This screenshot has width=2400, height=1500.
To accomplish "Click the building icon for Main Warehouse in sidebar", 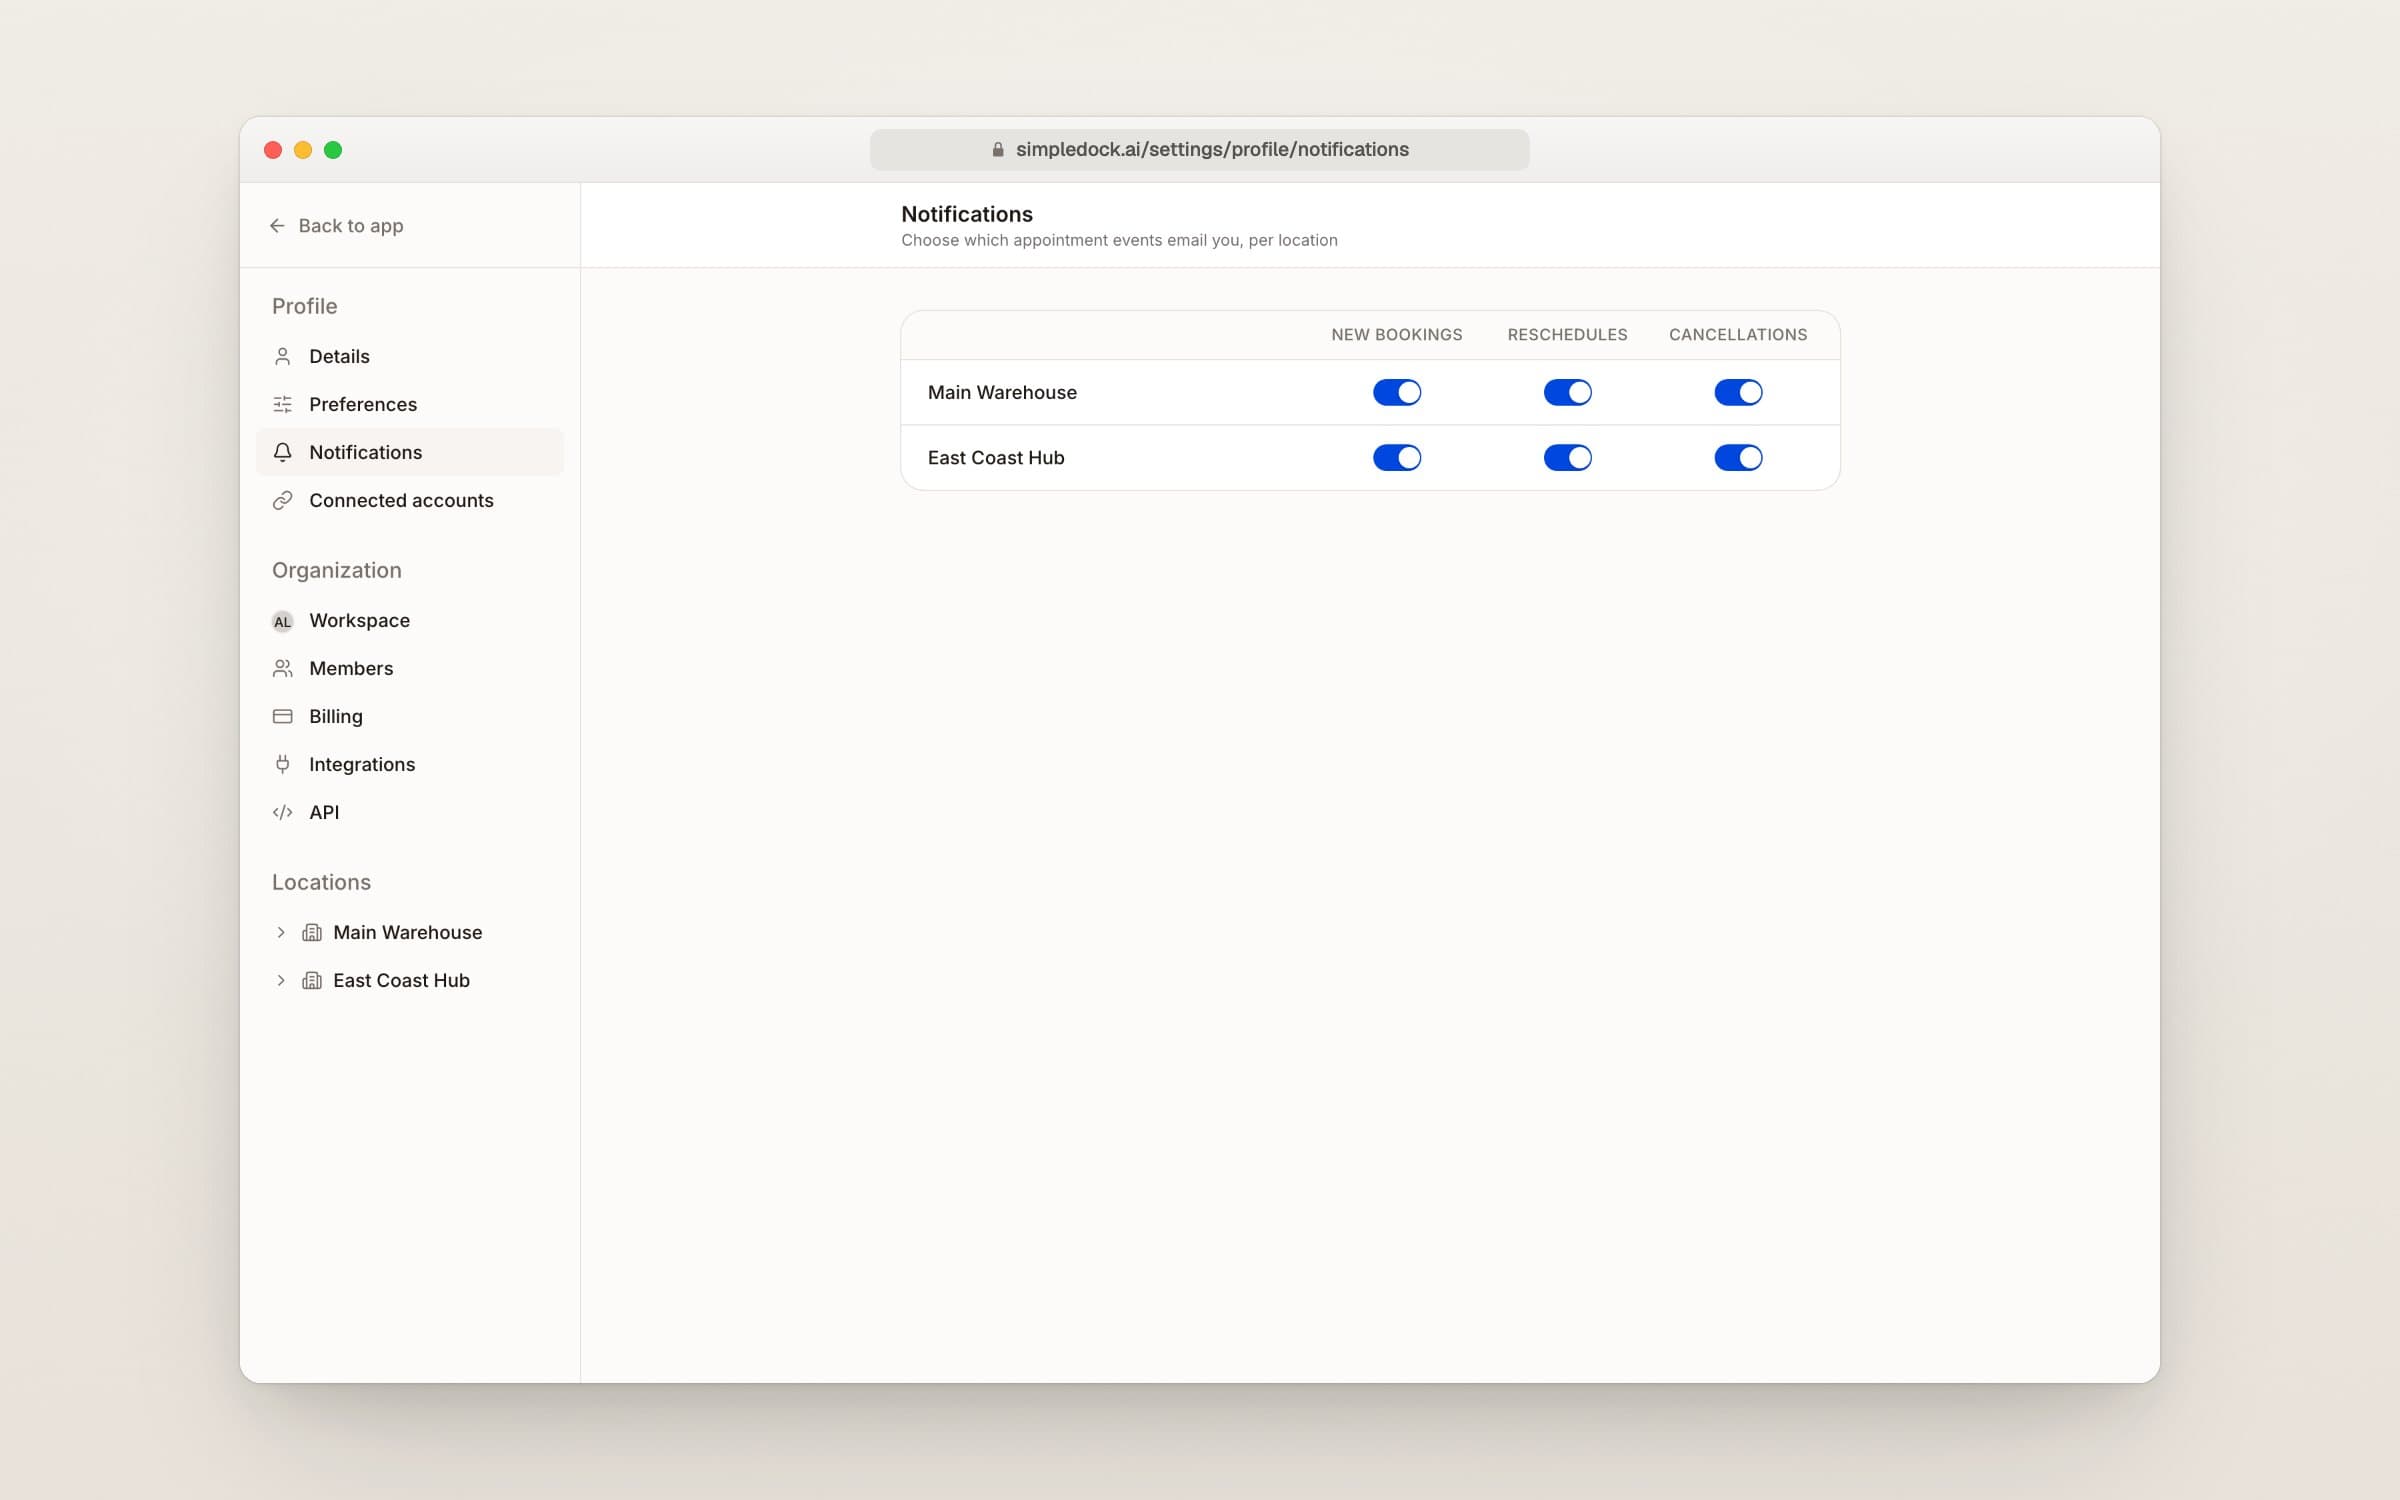I will point(312,932).
